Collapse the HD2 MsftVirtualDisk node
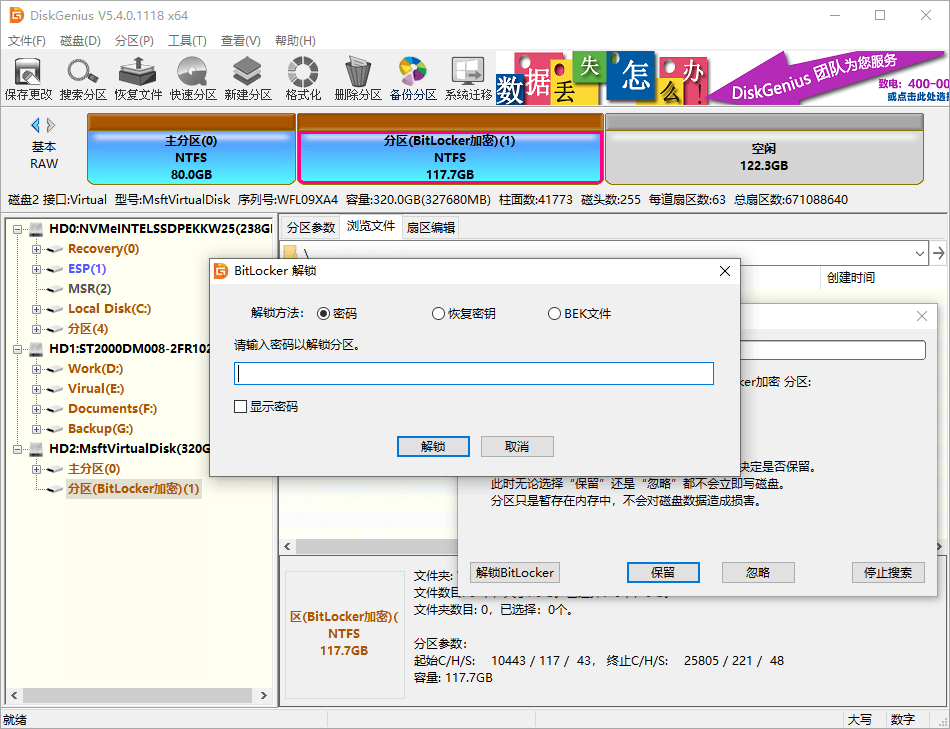 click(17, 449)
